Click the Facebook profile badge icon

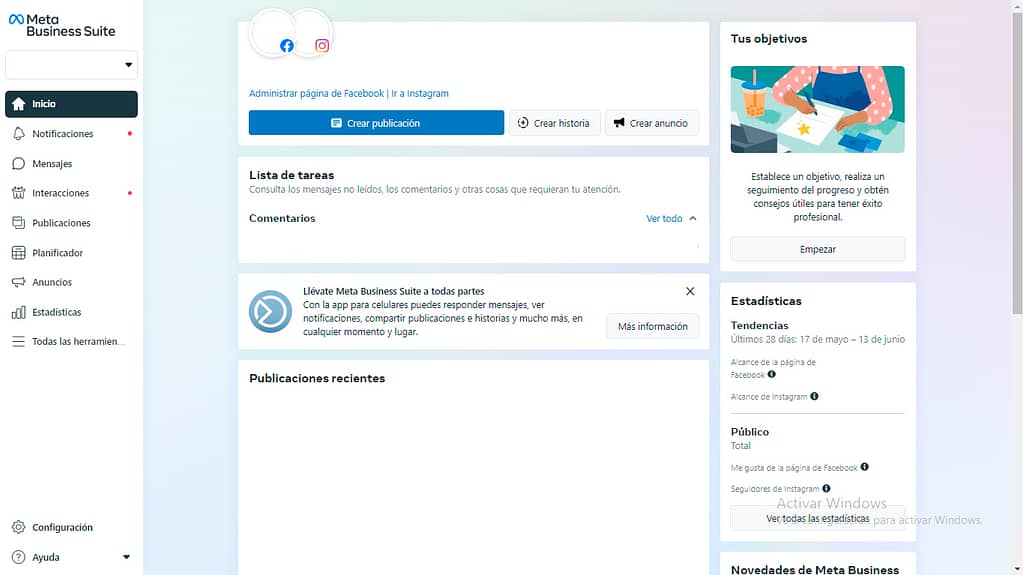[286, 46]
